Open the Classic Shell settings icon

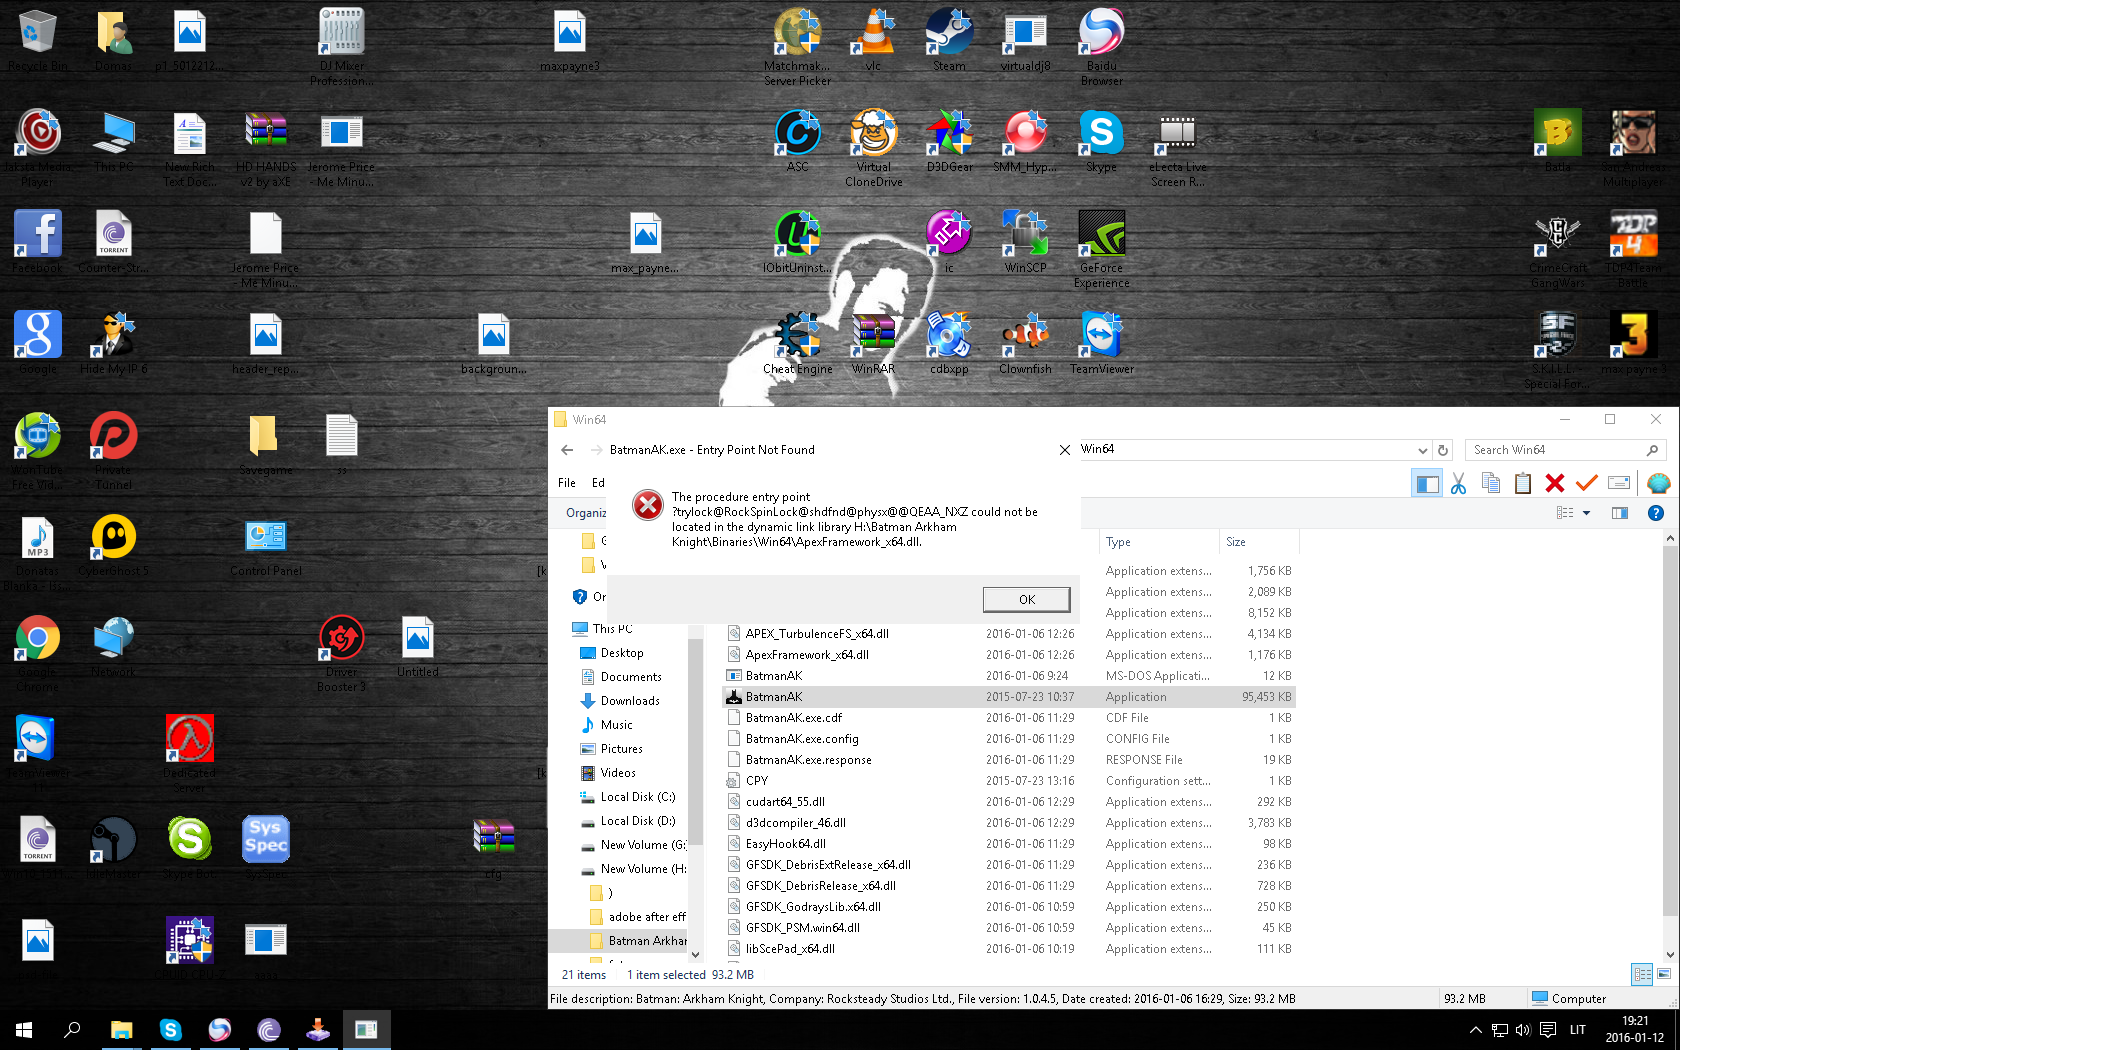(1658, 484)
